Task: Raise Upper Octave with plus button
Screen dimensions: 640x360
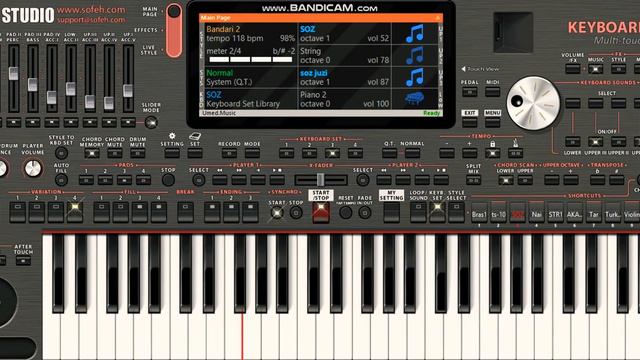Action: 571,180
